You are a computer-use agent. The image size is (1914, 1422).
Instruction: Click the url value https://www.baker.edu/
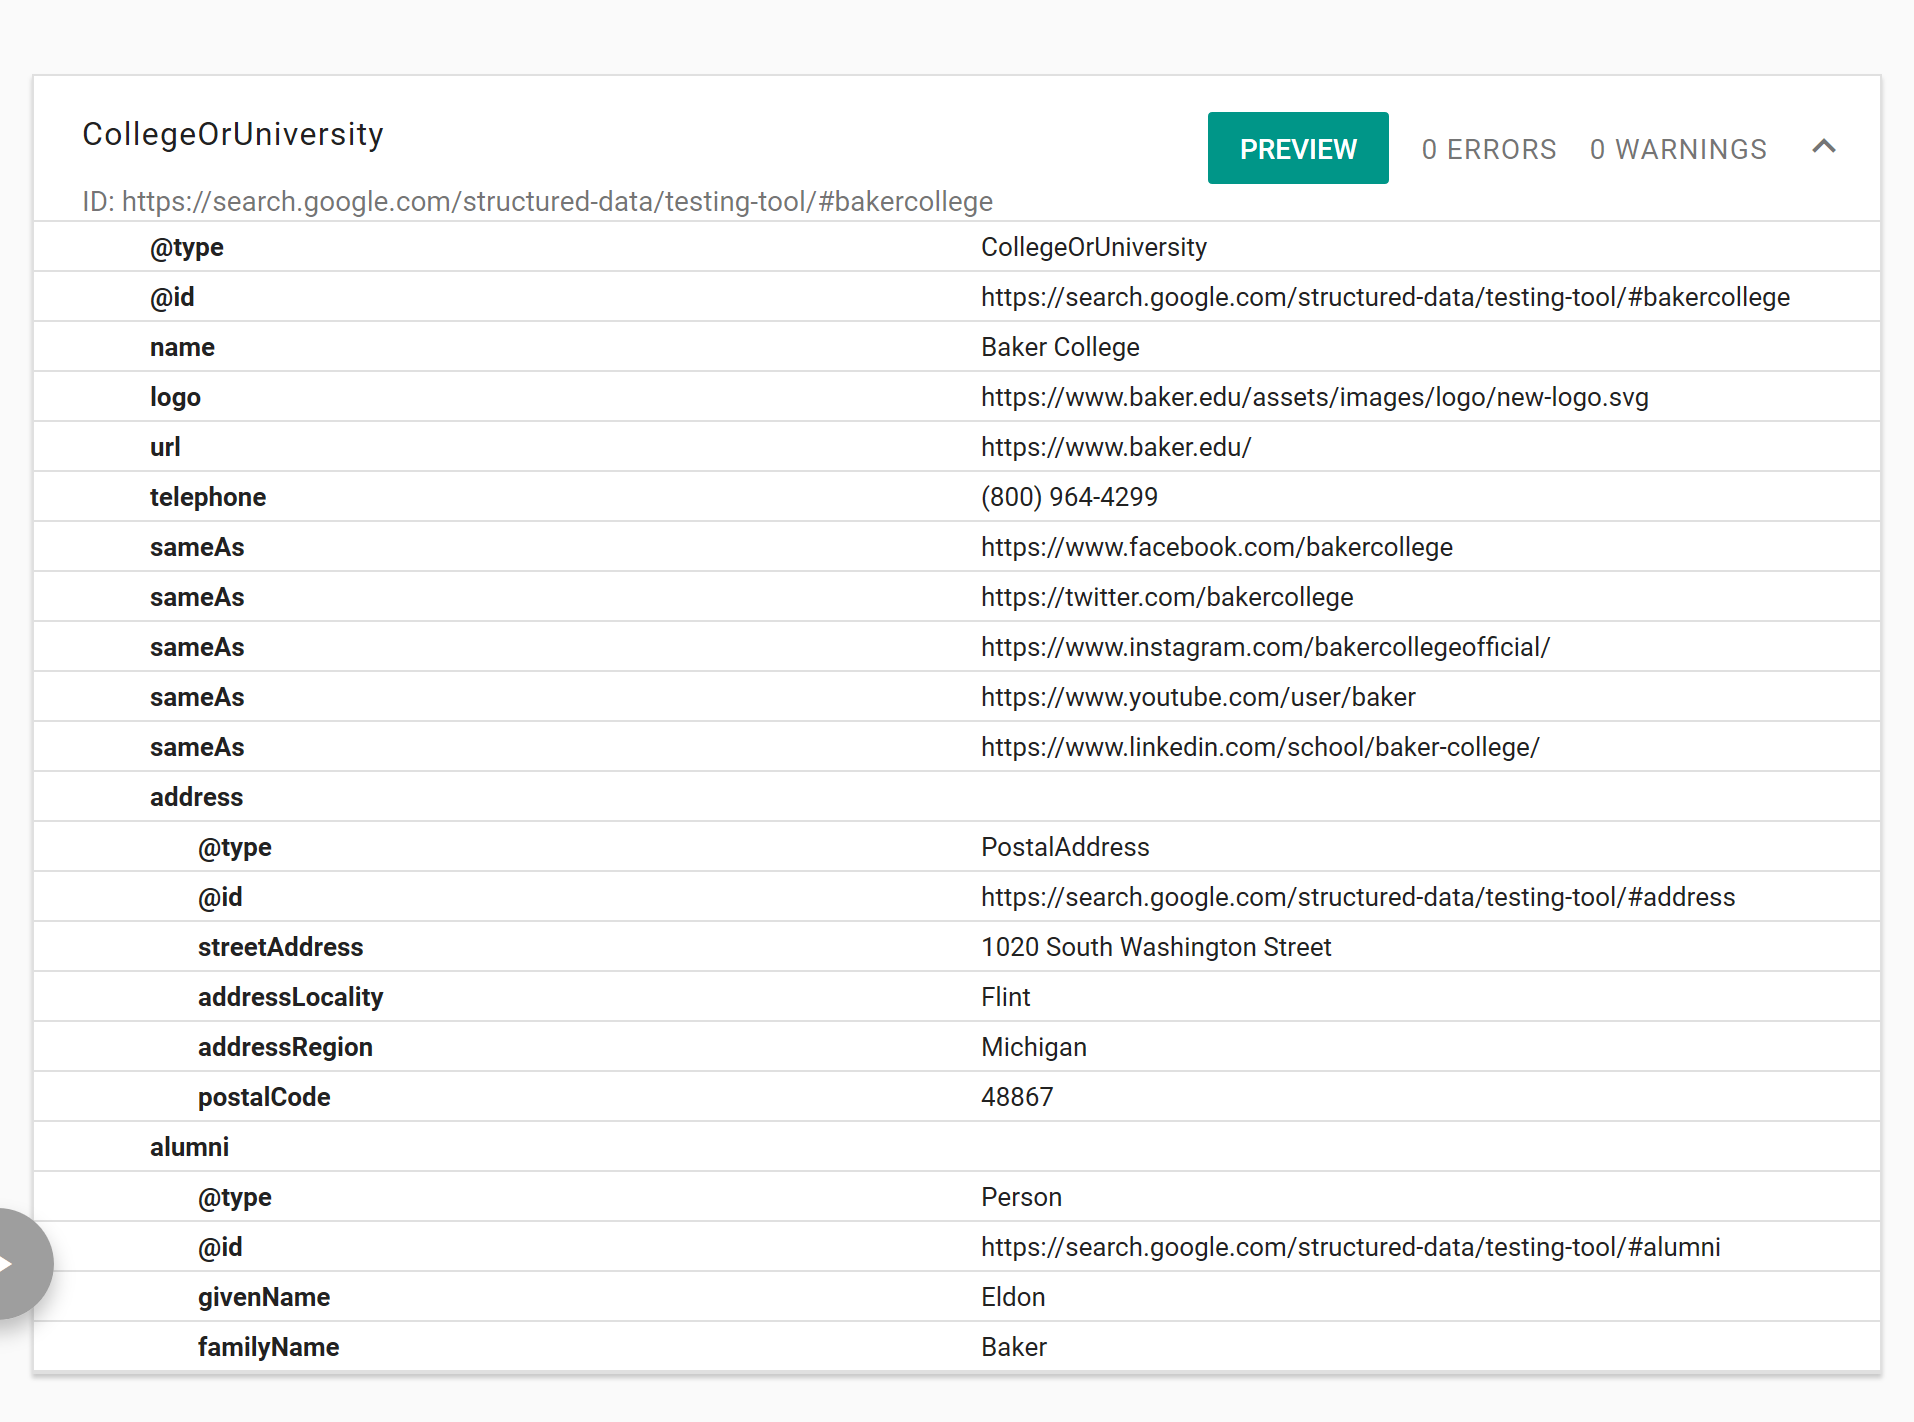click(1116, 447)
